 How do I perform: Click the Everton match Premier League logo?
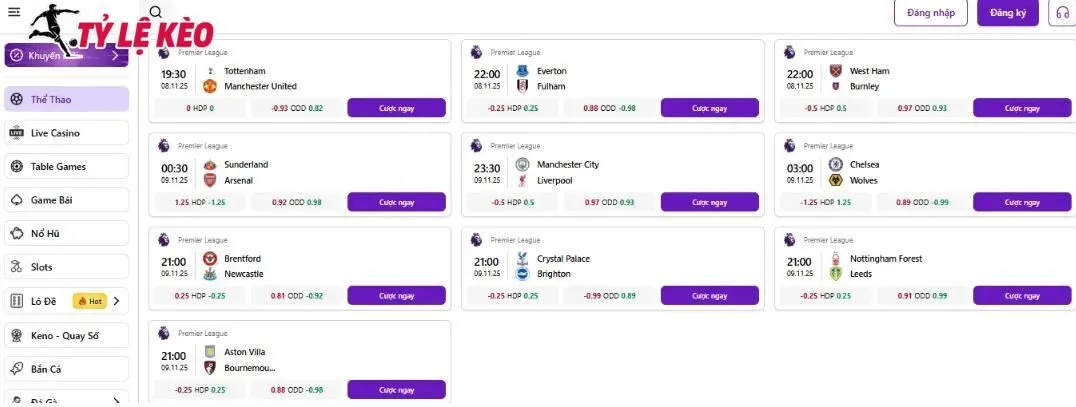click(476, 51)
